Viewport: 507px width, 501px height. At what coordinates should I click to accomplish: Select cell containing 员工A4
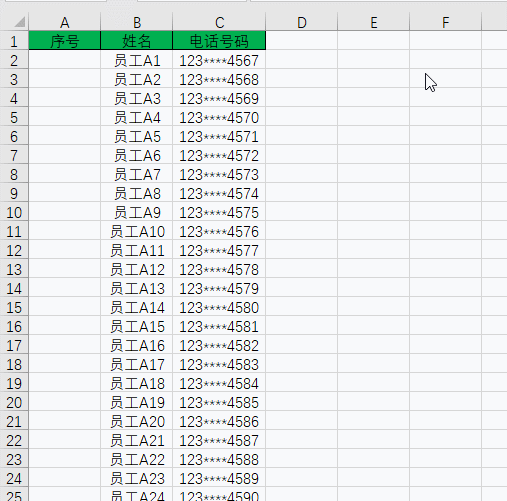[x=136, y=117]
